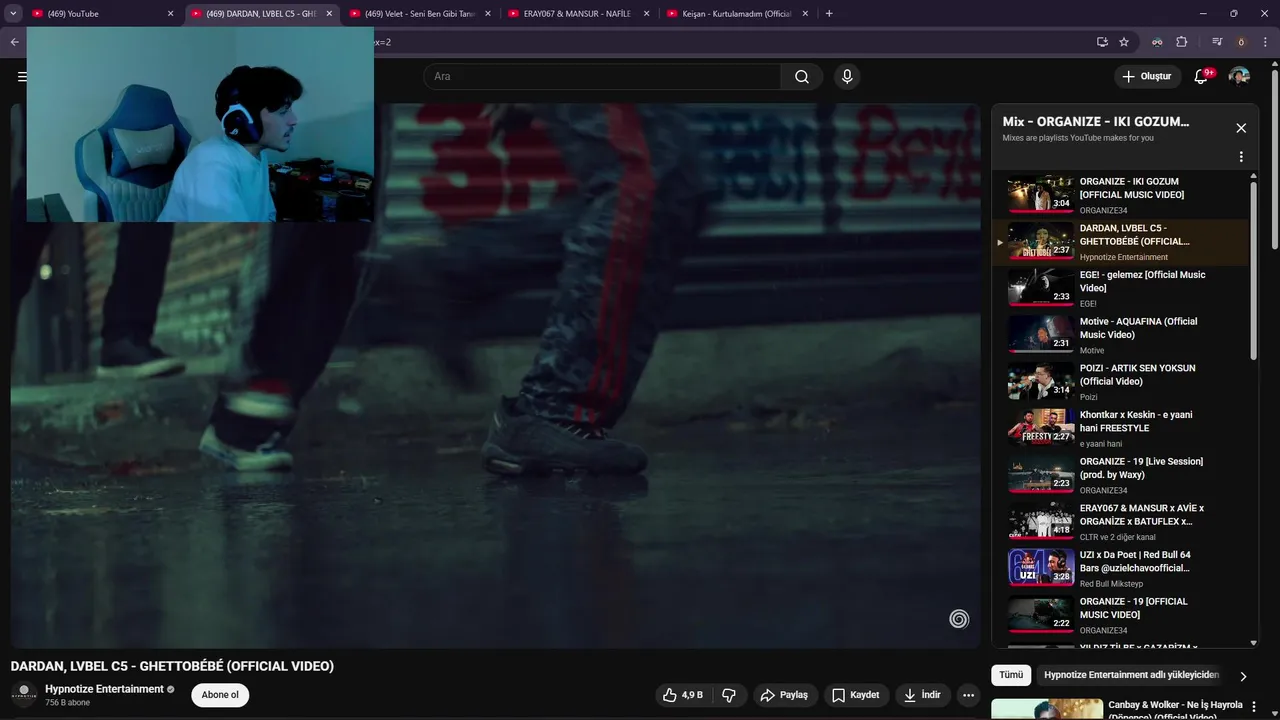Switch to the (469) YouTube tab
Image resolution: width=1280 pixels, height=720 pixels.
[100, 14]
